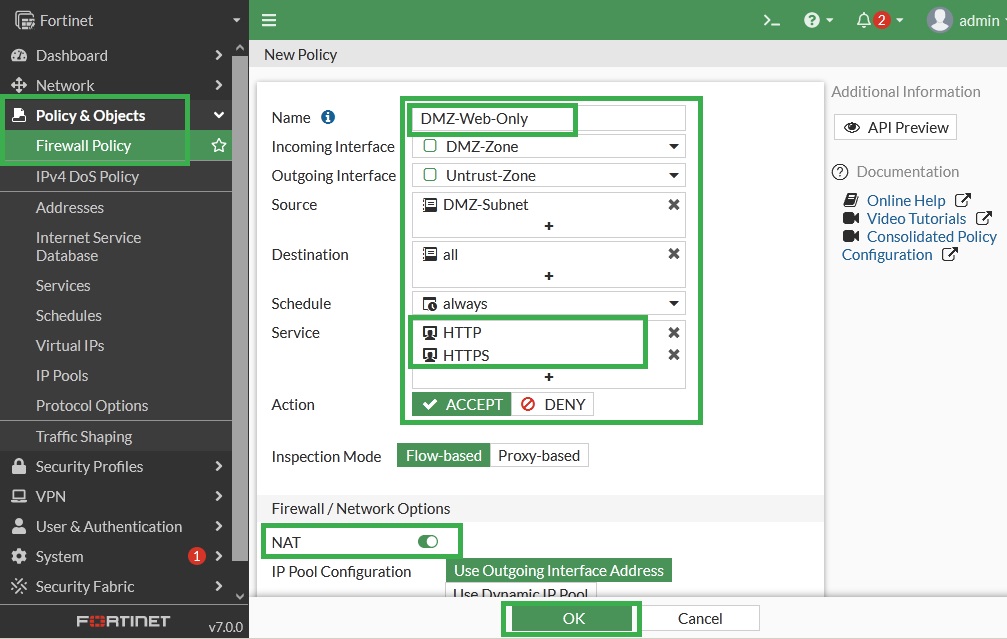Remove DMZ-Subnet from the Source field

coord(674,204)
